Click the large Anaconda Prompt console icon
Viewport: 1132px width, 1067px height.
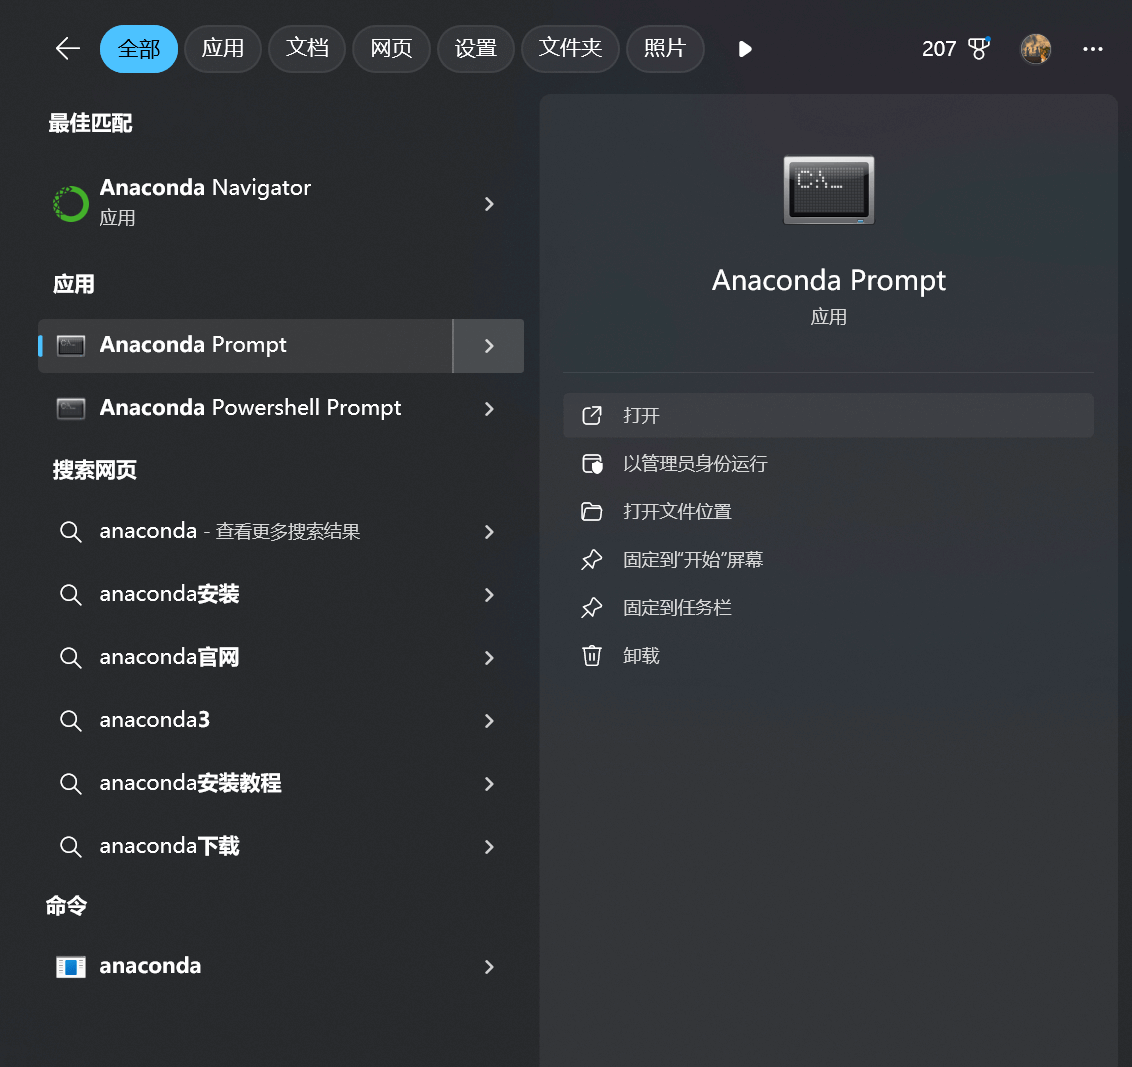pos(829,190)
